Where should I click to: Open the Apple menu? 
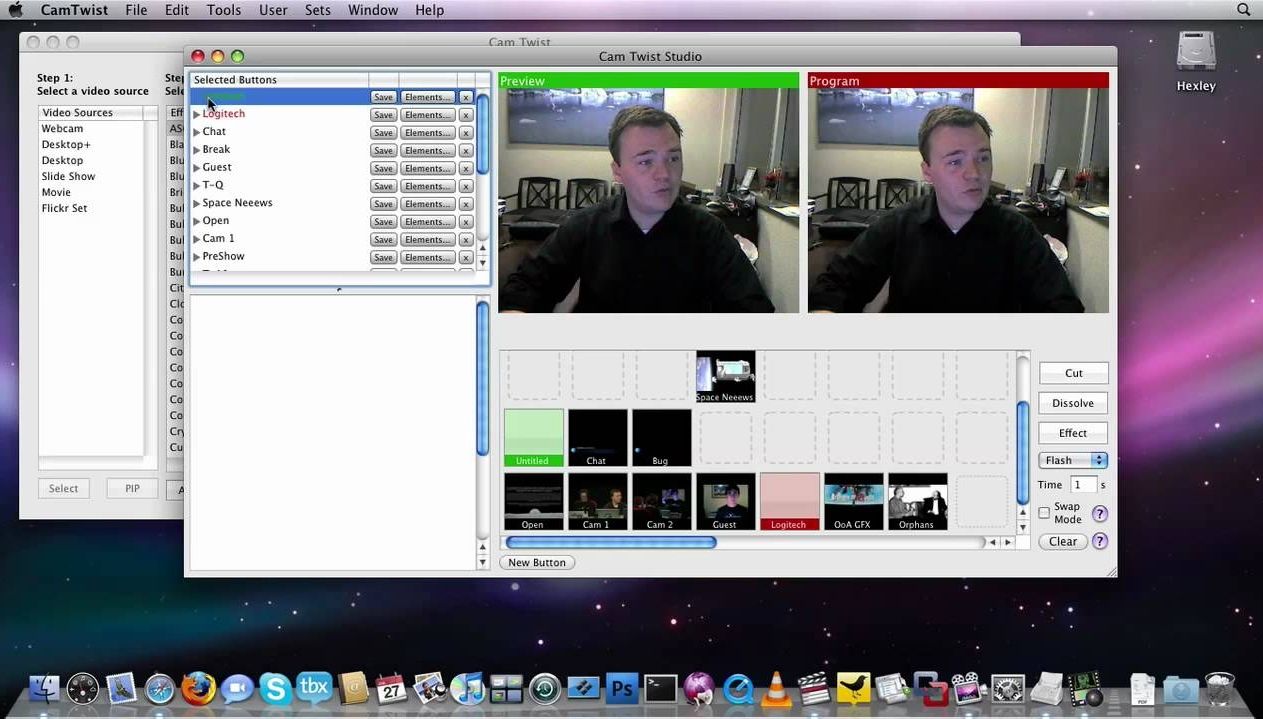tap(15, 10)
